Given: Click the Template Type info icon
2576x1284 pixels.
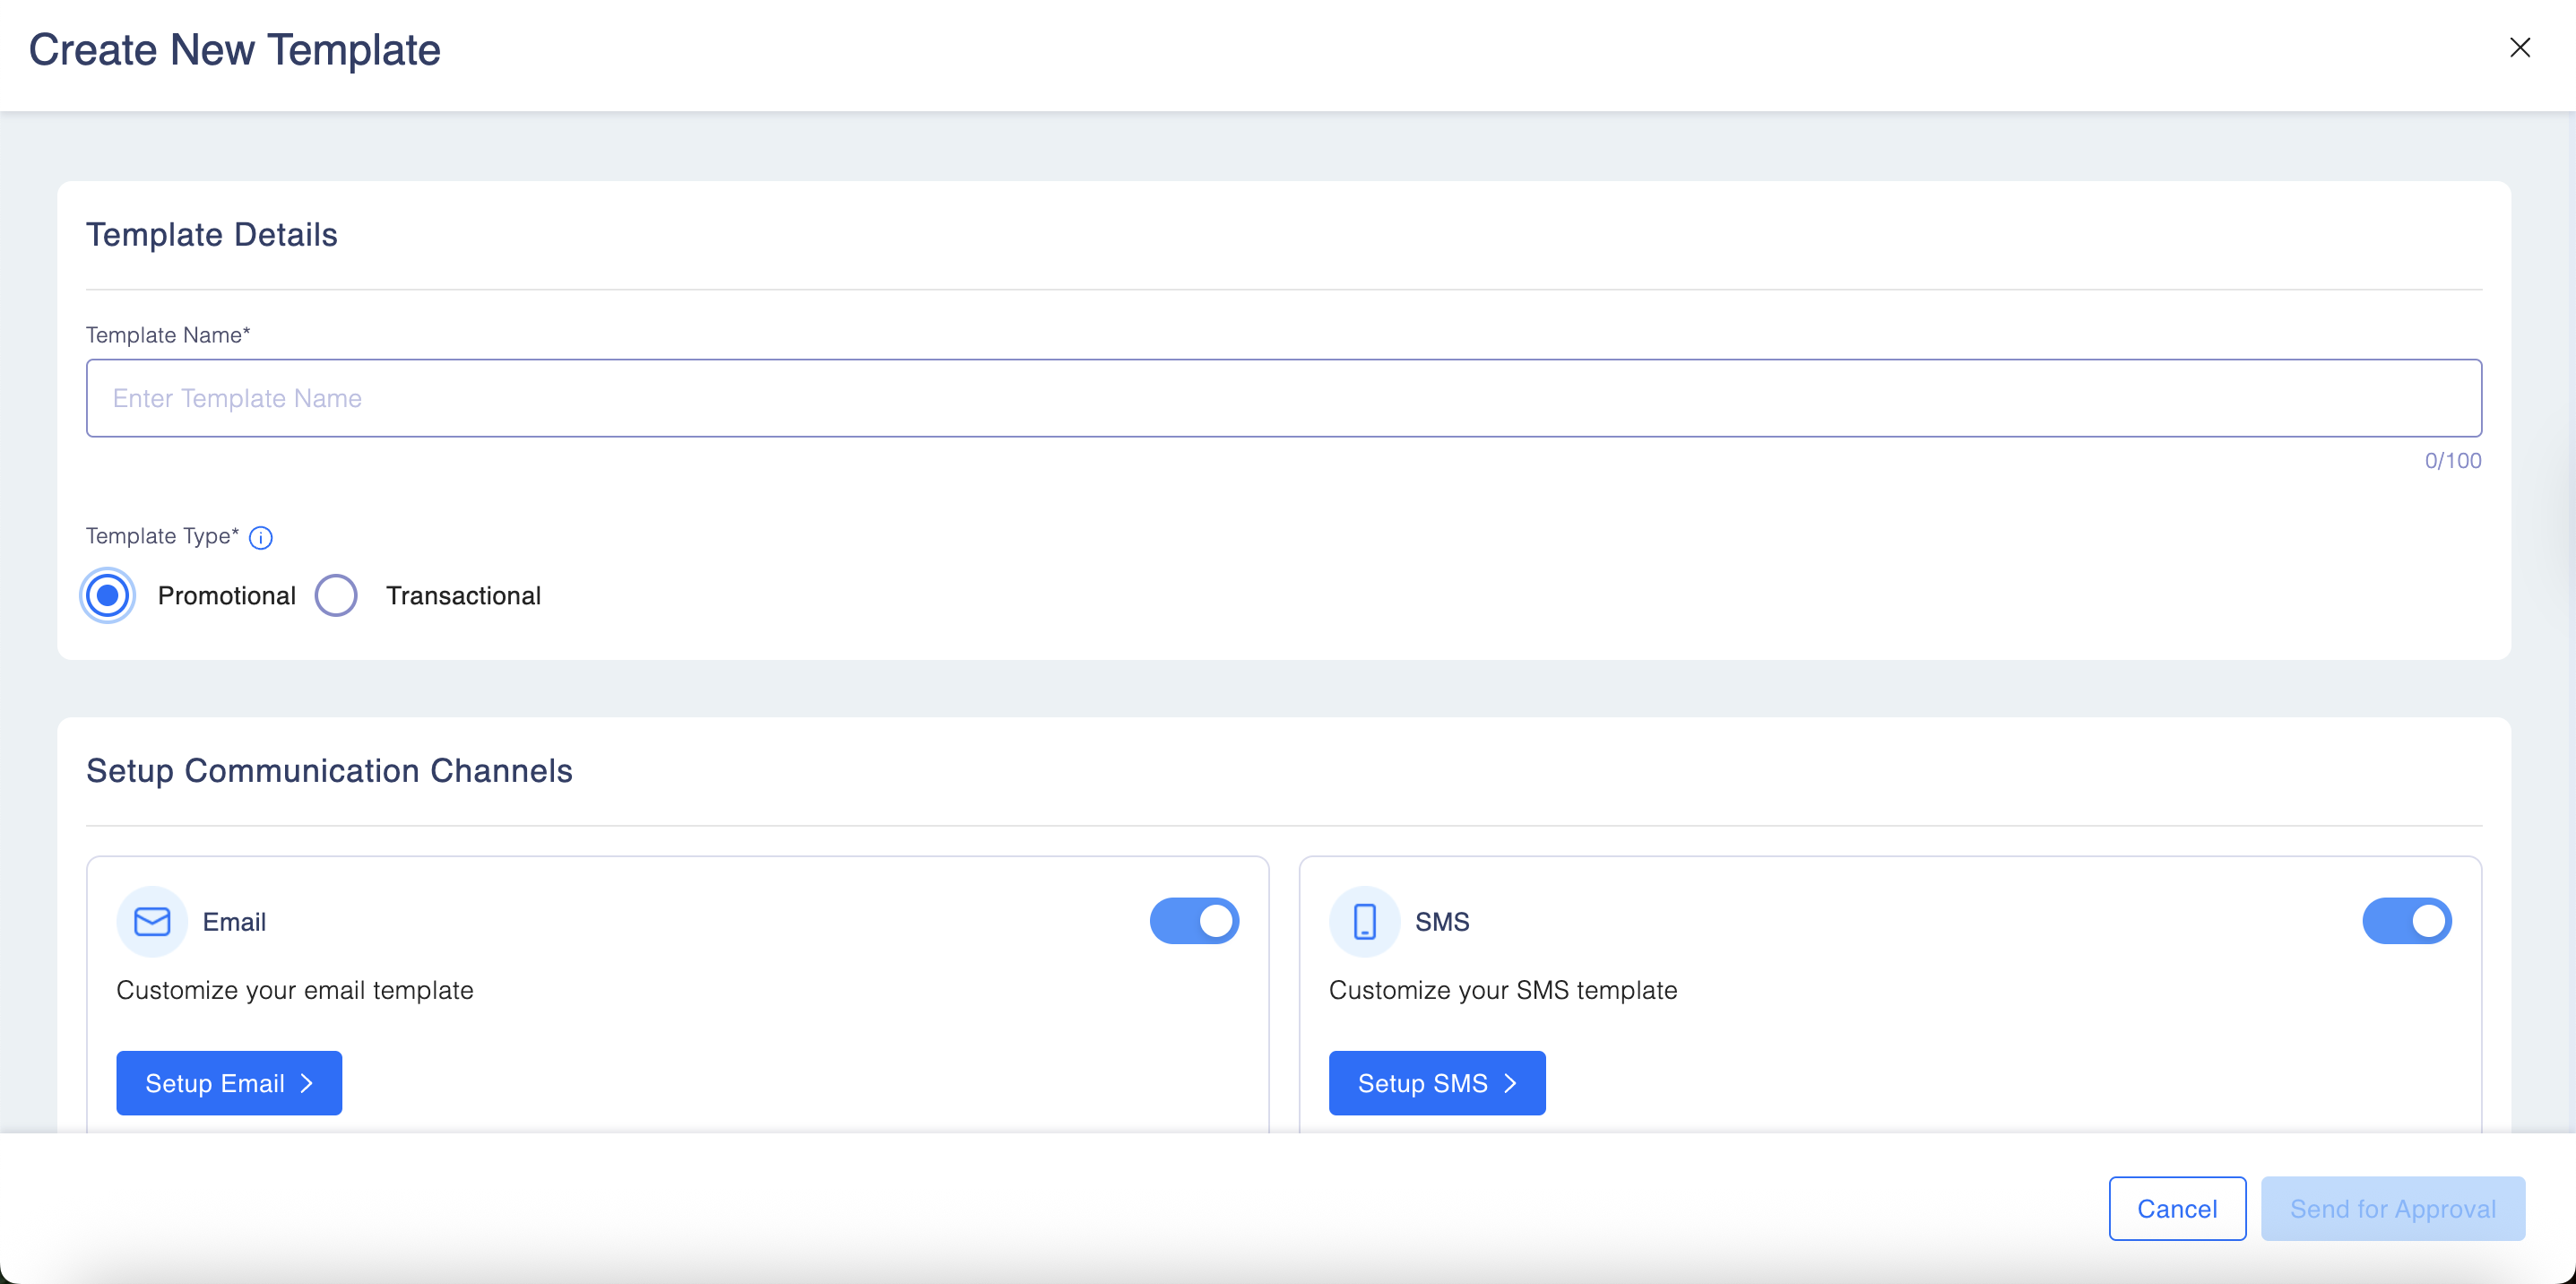Looking at the screenshot, I should 260,538.
